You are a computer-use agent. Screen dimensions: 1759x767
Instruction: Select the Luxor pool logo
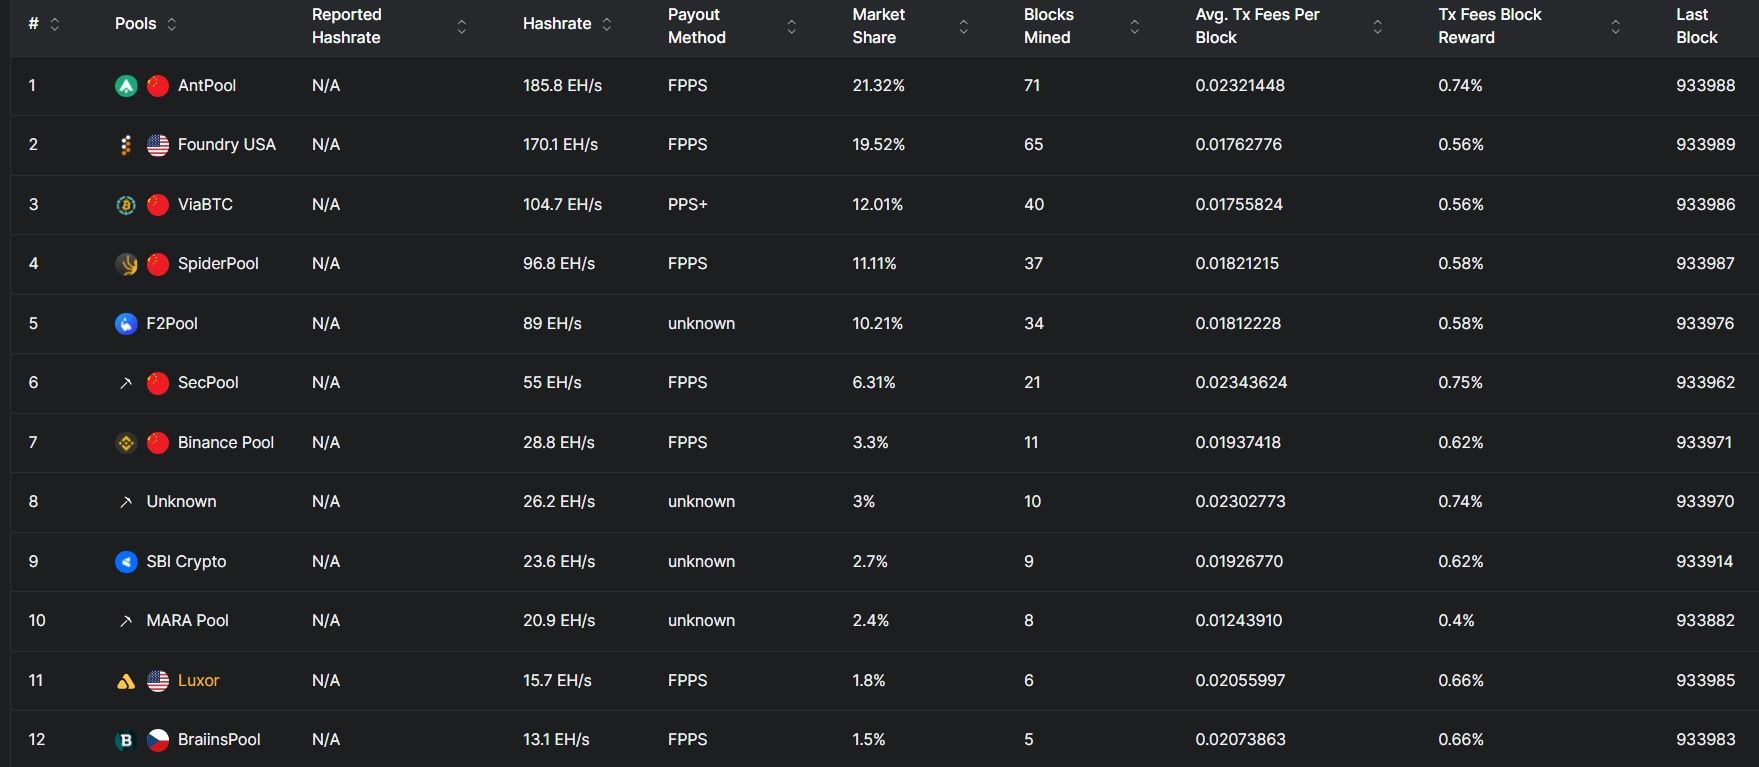124,680
